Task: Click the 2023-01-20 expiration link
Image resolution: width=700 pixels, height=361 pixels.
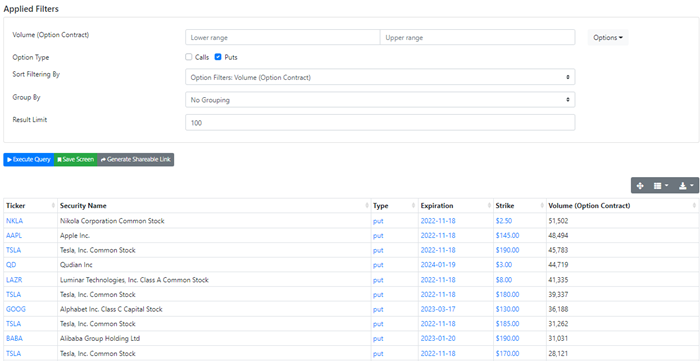Action: point(438,338)
